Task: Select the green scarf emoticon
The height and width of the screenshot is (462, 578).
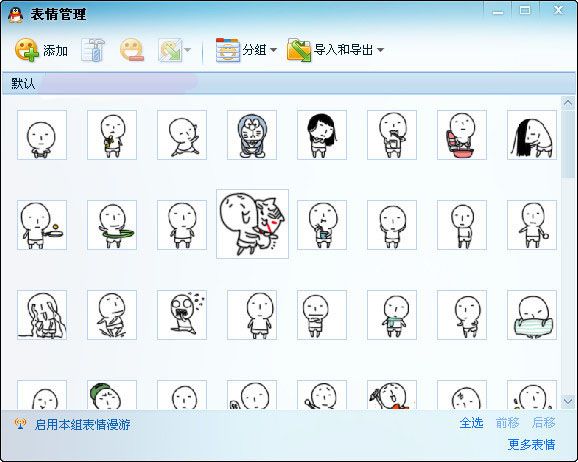Action: pos(392,315)
